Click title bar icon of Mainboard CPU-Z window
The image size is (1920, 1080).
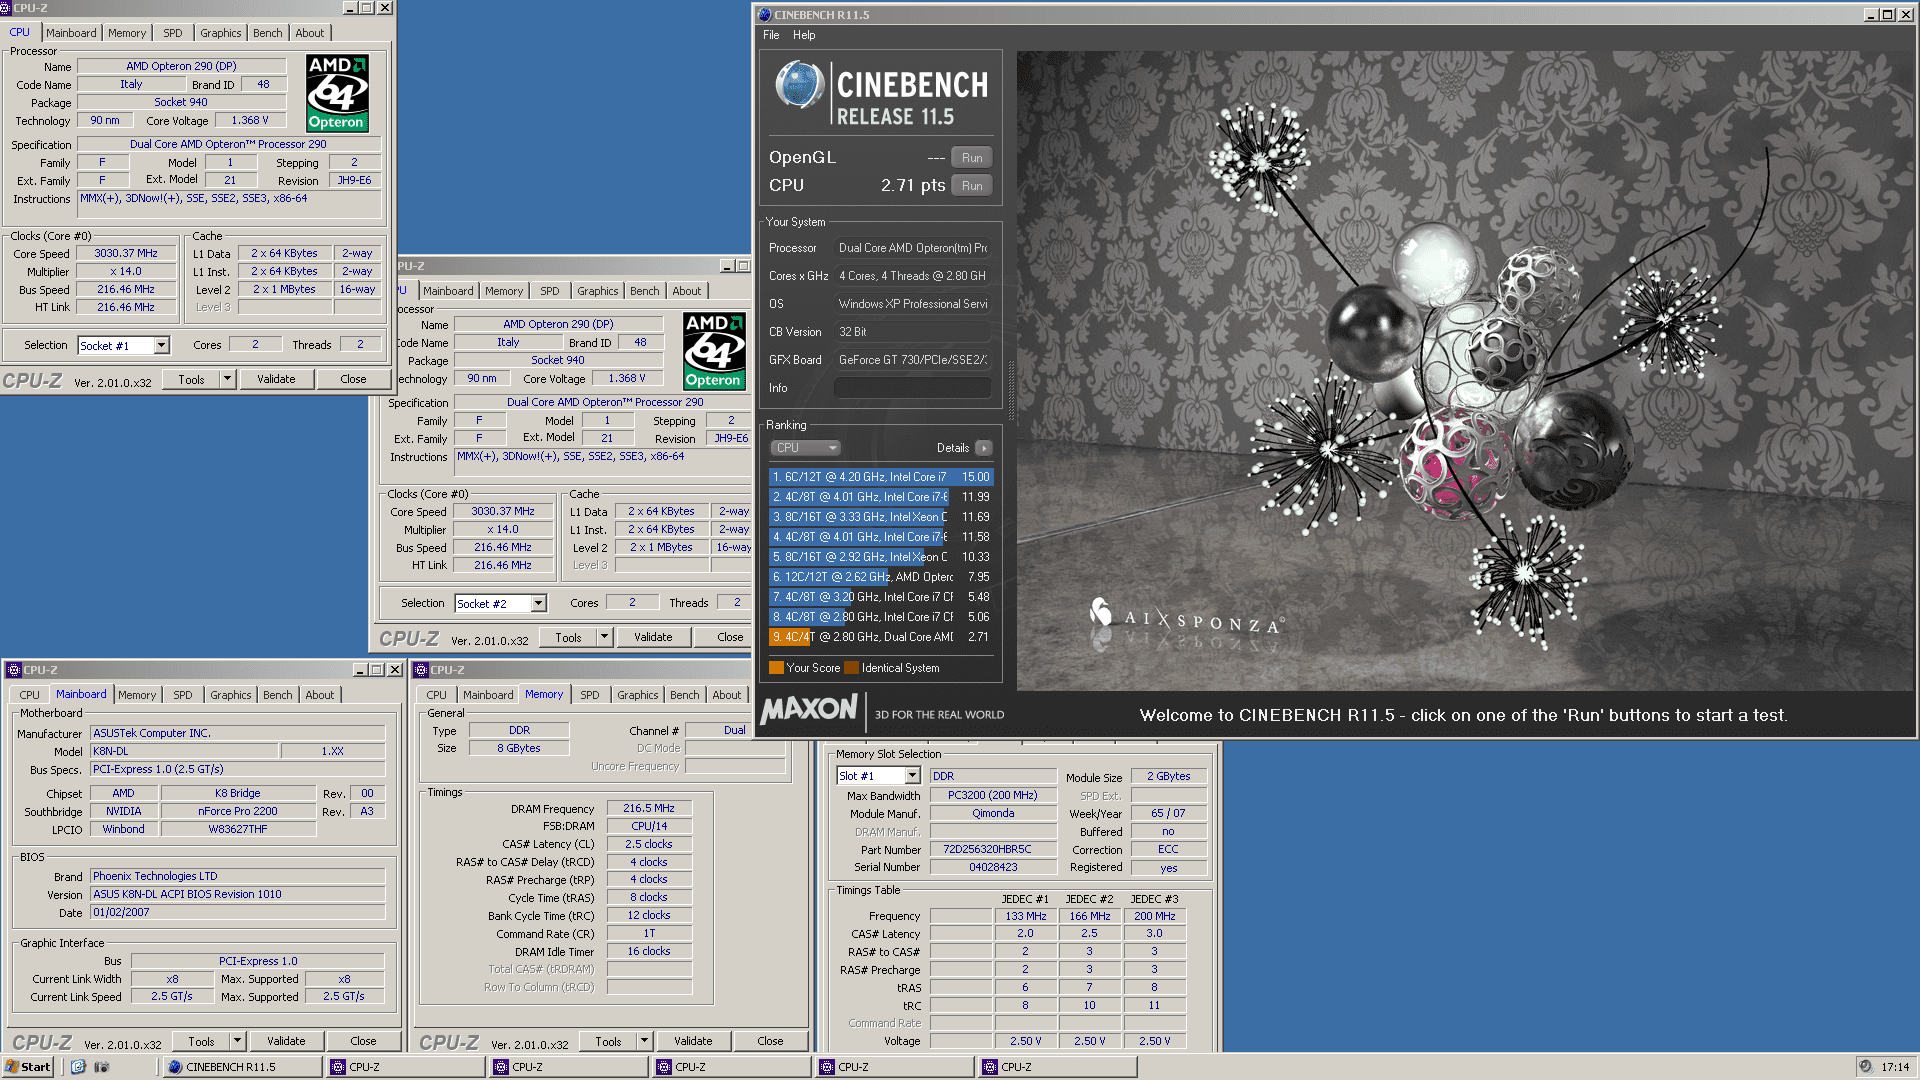click(13, 670)
